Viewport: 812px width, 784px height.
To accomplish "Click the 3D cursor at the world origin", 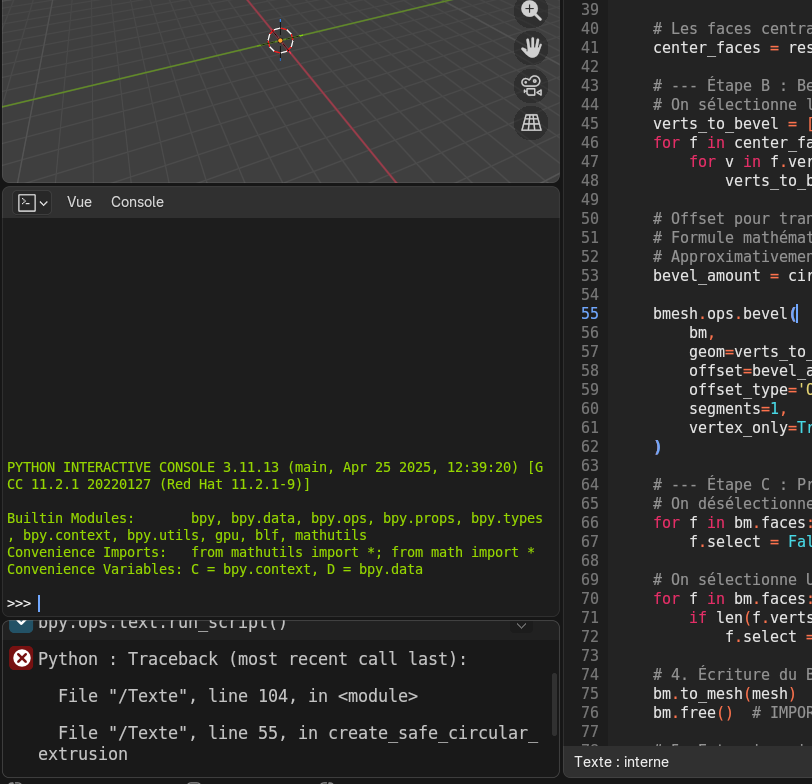I will 280,41.
